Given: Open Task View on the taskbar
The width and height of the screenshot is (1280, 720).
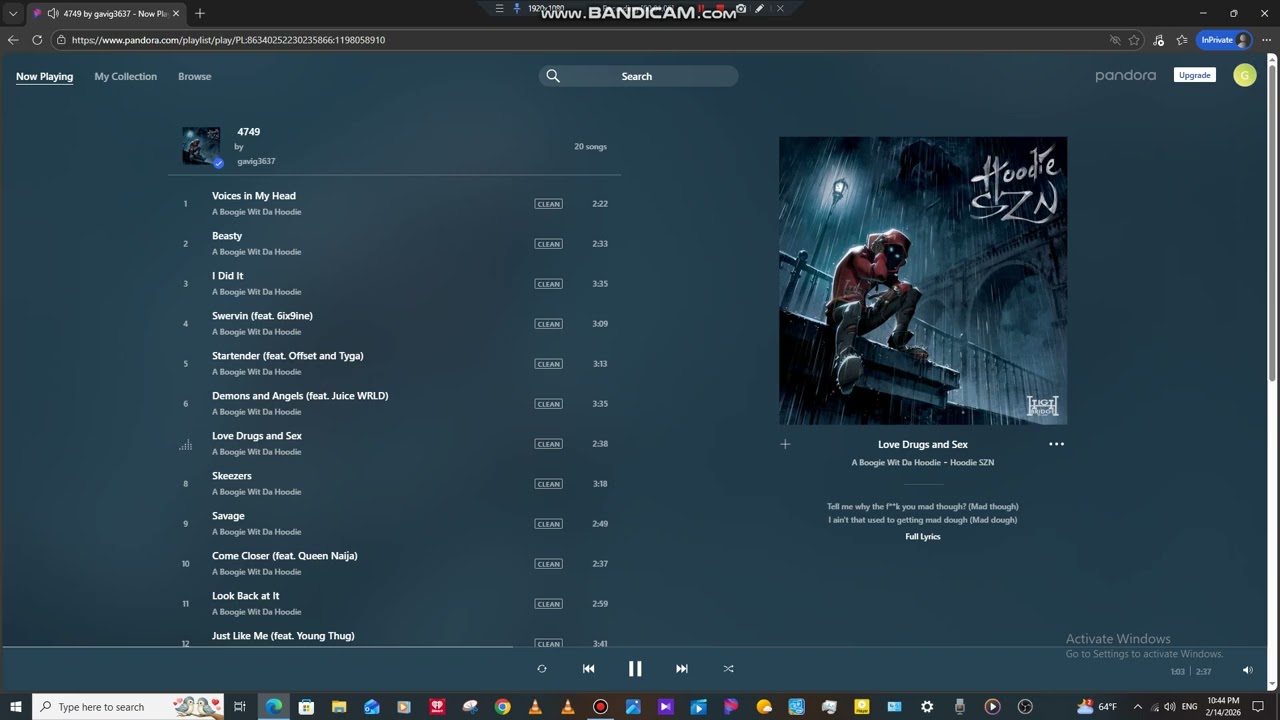Looking at the screenshot, I should (x=240, y=707).
